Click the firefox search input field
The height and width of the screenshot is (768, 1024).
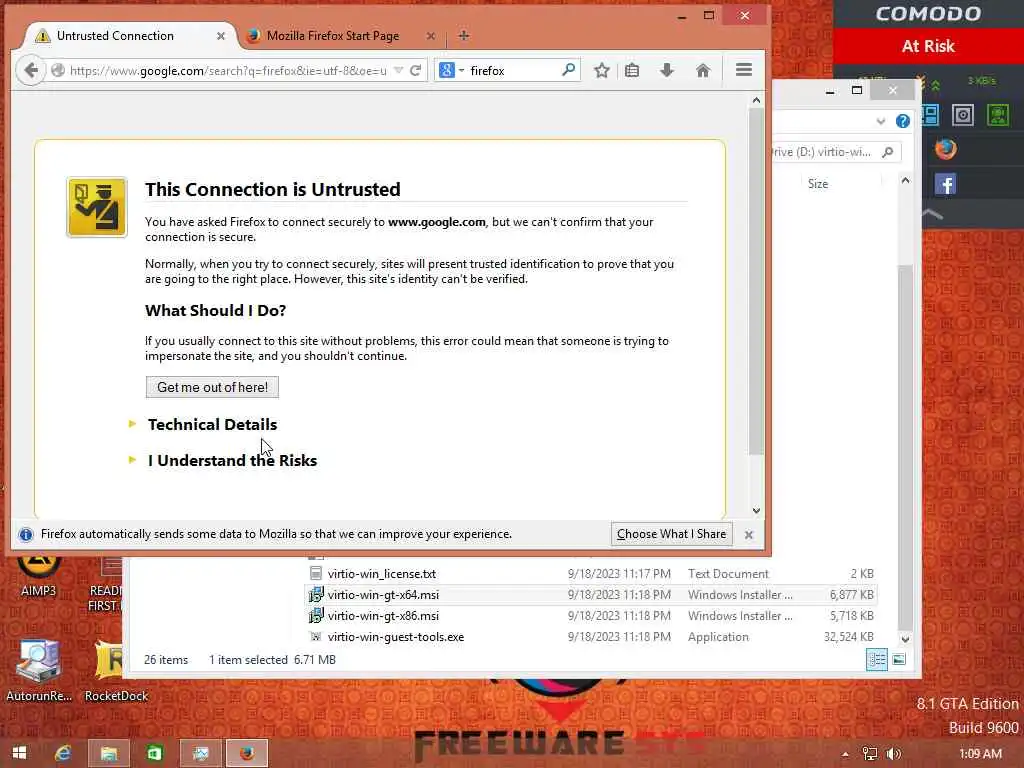coord(513,70)
